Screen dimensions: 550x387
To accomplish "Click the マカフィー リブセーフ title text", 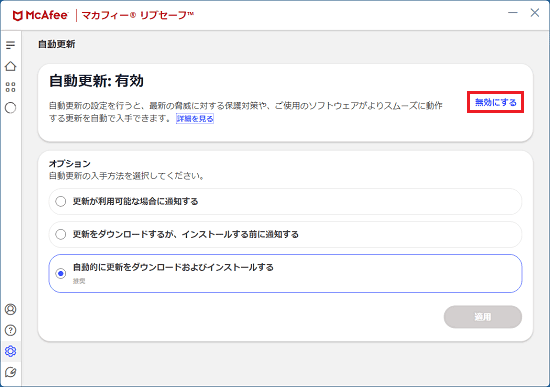I will coord(138,15).
